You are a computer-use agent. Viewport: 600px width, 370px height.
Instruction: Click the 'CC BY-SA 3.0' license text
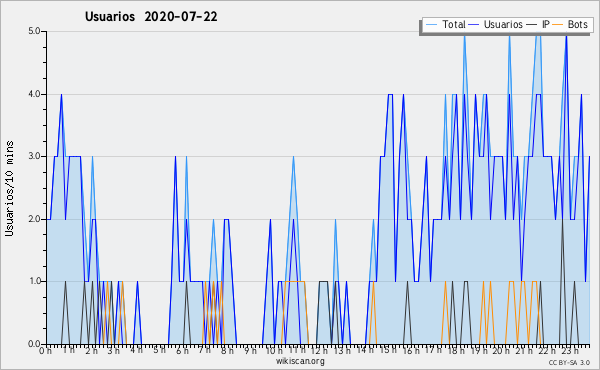(x=569, y=362)
